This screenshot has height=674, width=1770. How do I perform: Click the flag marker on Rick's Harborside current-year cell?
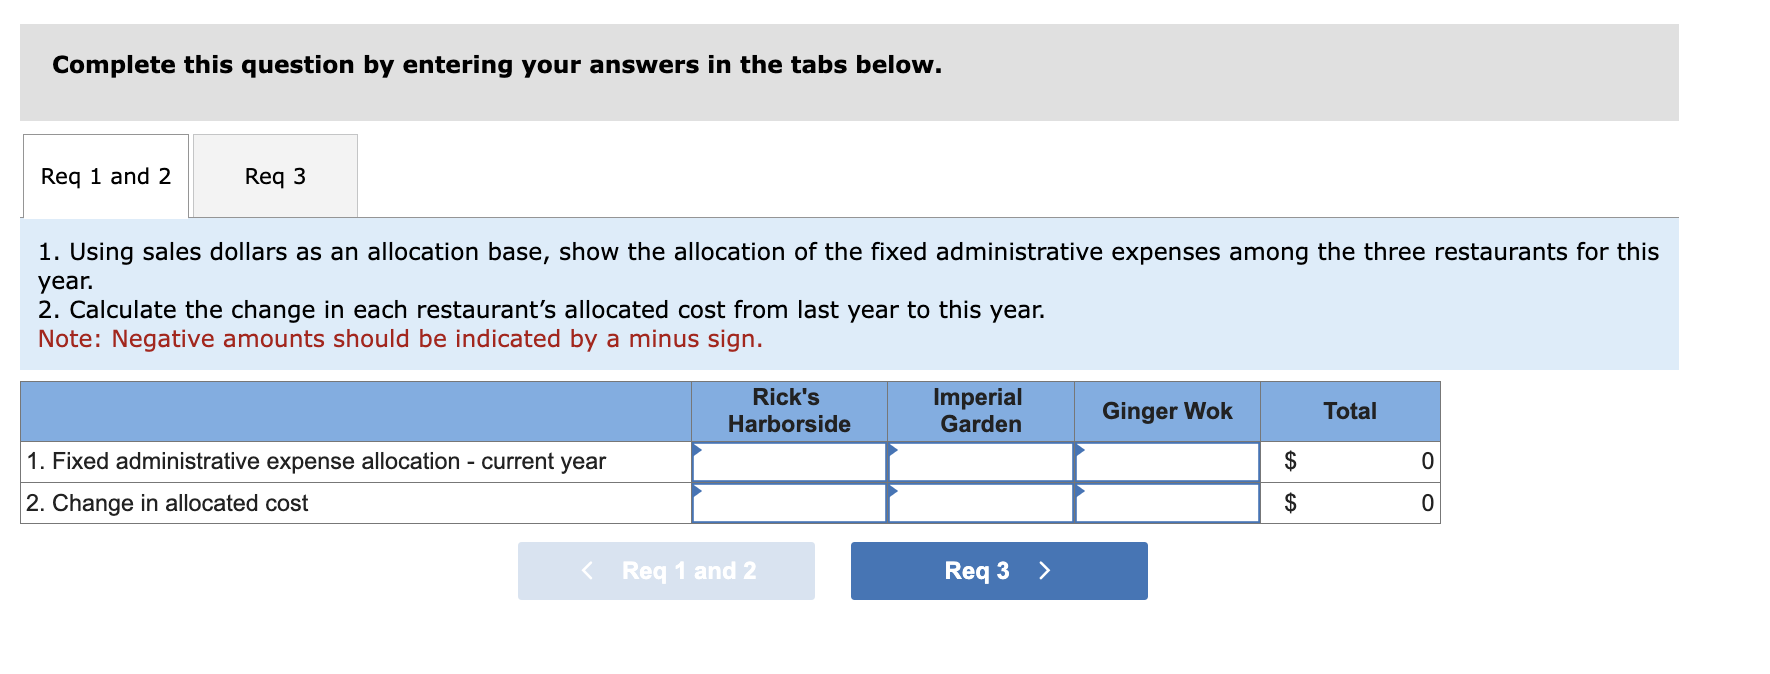tap(695, 450)
